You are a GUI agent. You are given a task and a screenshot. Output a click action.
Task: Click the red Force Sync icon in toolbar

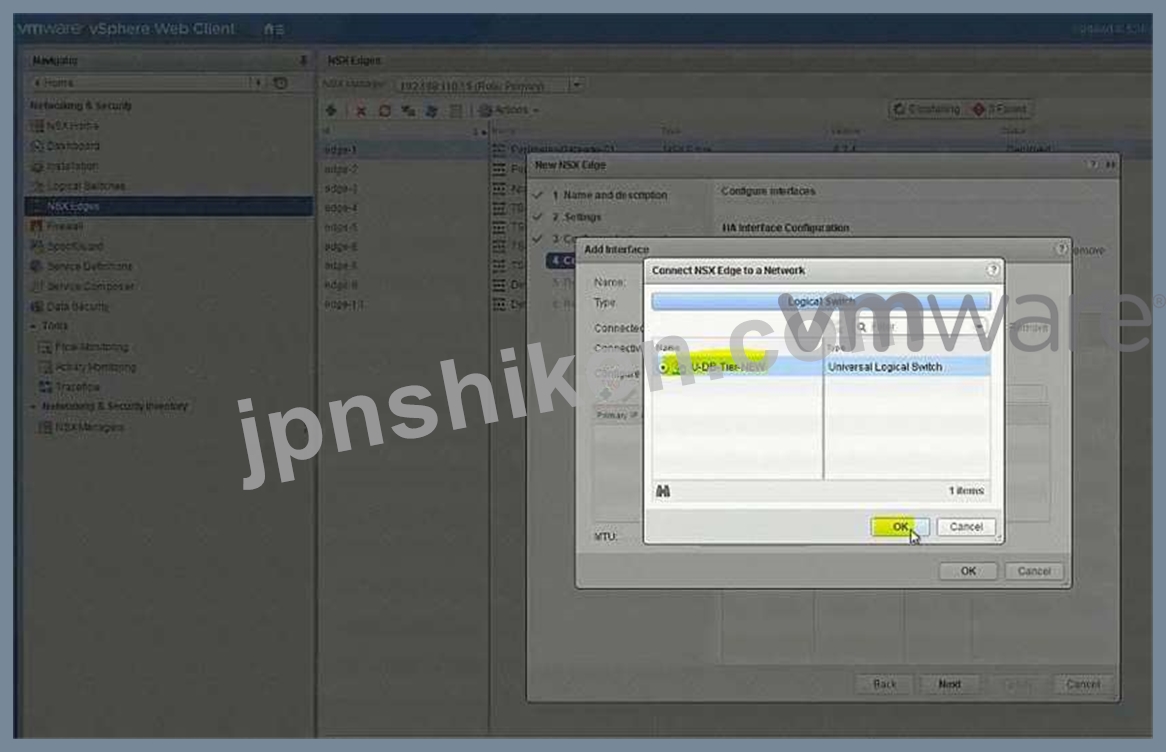pyautogui.click(x=384, y=110)
